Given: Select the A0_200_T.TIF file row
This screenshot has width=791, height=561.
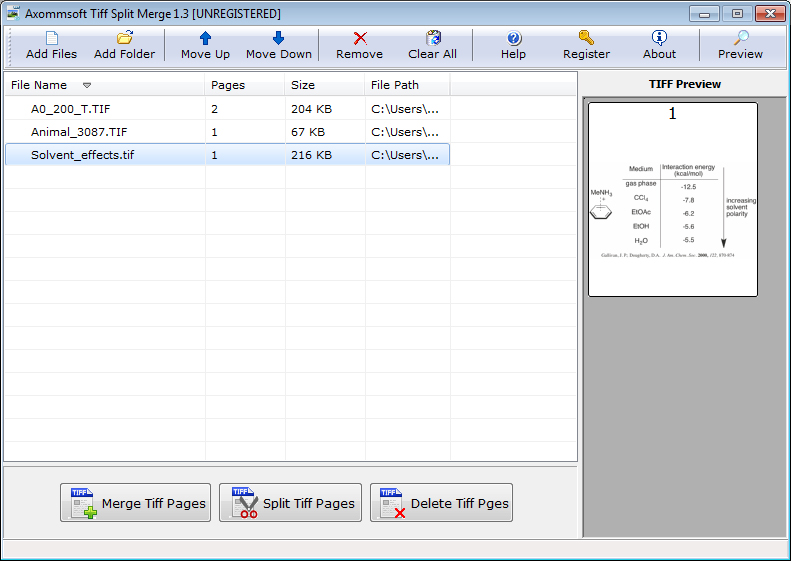Looking at the screenshot, I should point(71,109).
